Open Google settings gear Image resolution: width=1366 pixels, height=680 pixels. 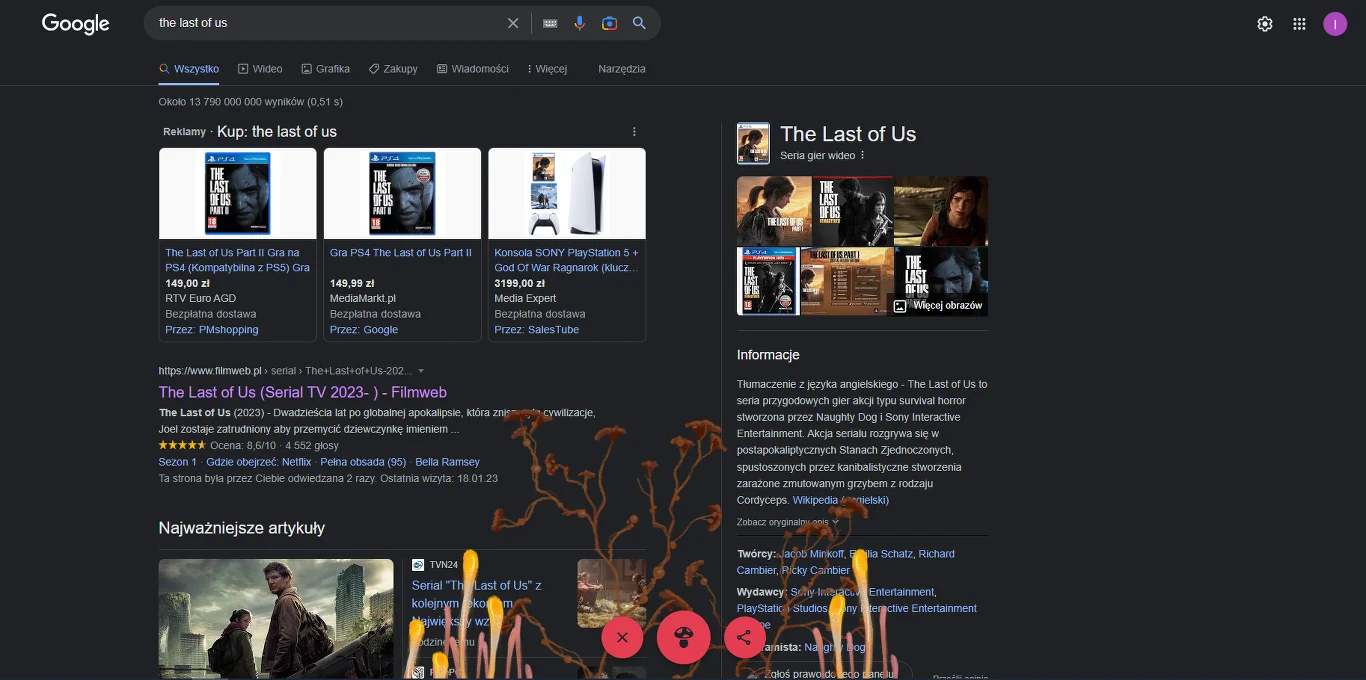click(1265, 24)
